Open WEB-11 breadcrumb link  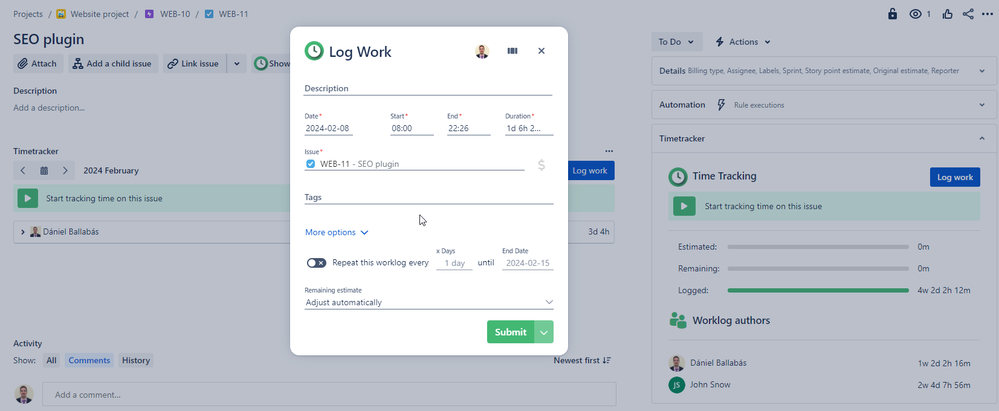pyautogui.click(x=233, y=14)
